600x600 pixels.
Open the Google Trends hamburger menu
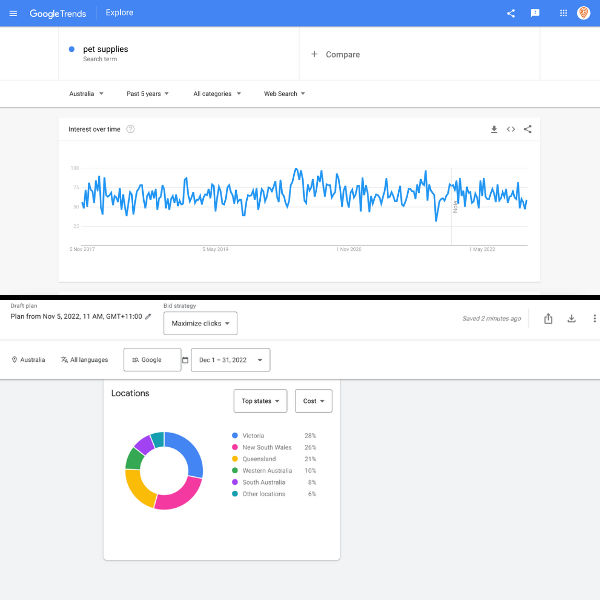coord(13,13)
